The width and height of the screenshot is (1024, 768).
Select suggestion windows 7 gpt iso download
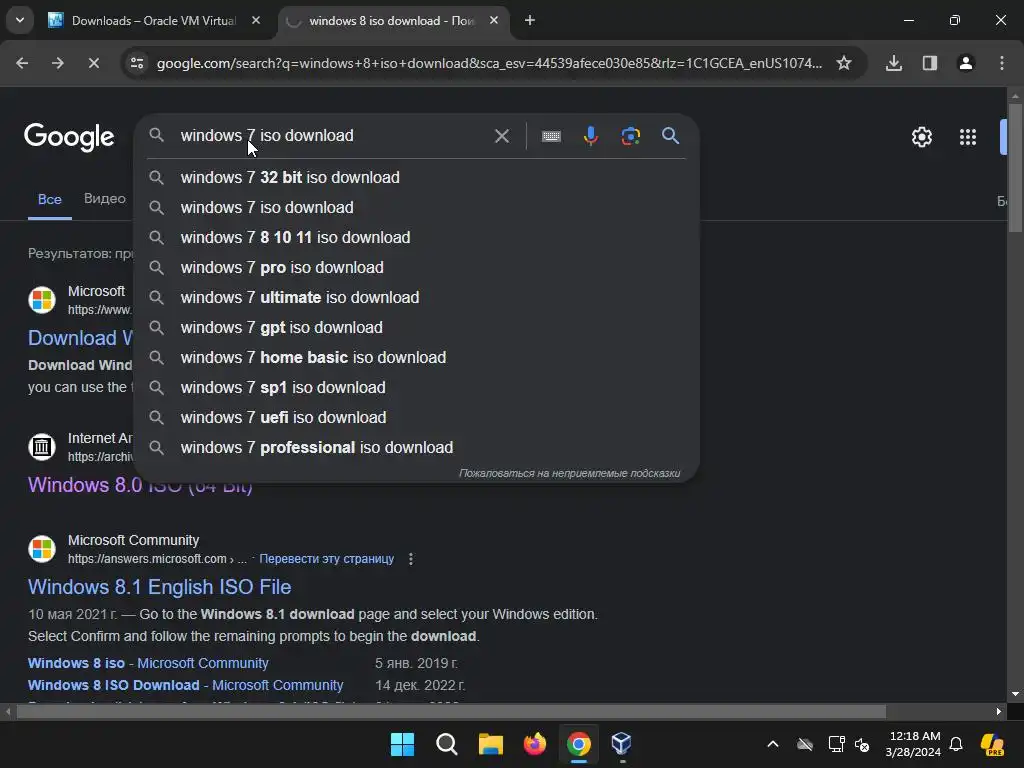click(417, 328)
